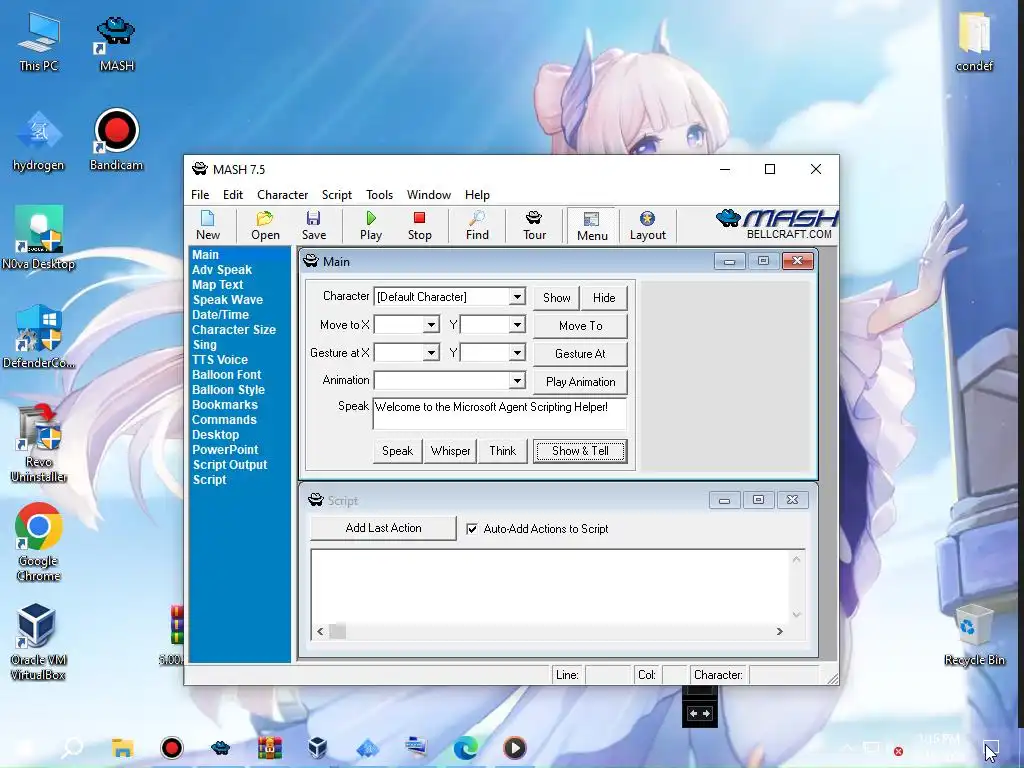Stop the script with Stop icon
The width and height of the screenshot is (1024, 768).
[419, 226]
